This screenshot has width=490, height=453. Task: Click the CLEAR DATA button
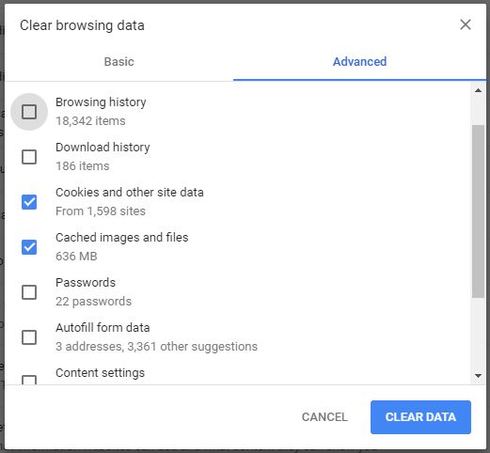click(x=421, y=417)
